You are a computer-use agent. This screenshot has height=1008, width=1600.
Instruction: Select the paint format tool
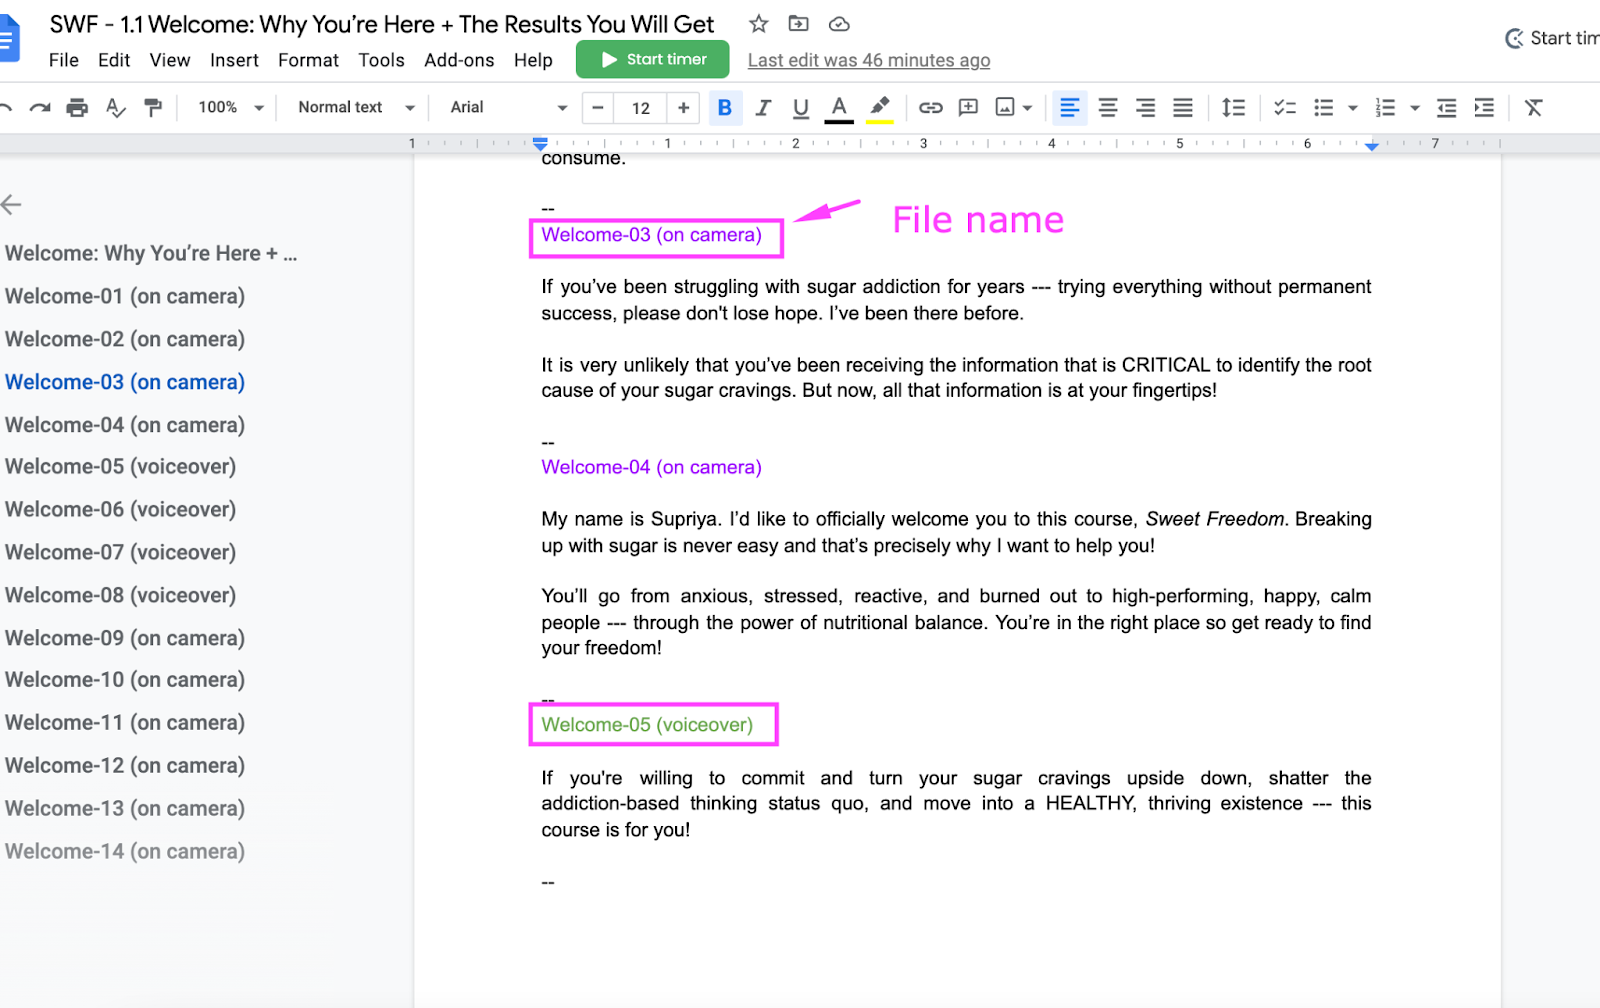(153, 108)
